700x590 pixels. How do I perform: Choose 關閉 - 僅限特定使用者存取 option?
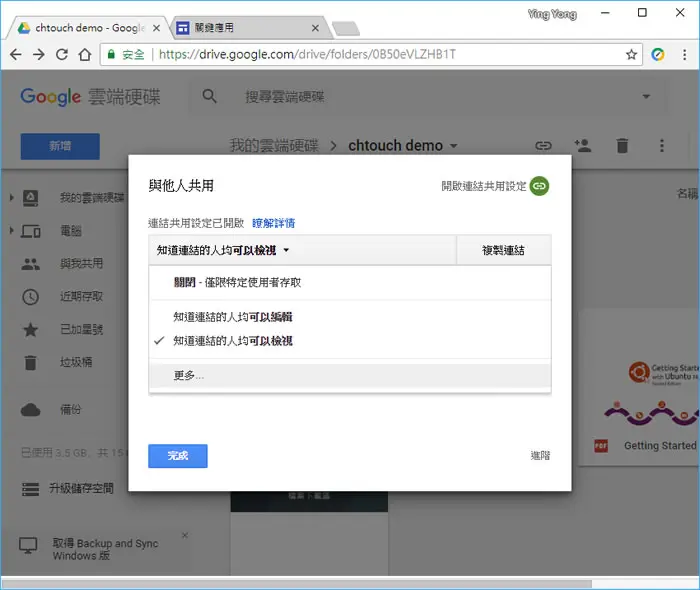237,283
